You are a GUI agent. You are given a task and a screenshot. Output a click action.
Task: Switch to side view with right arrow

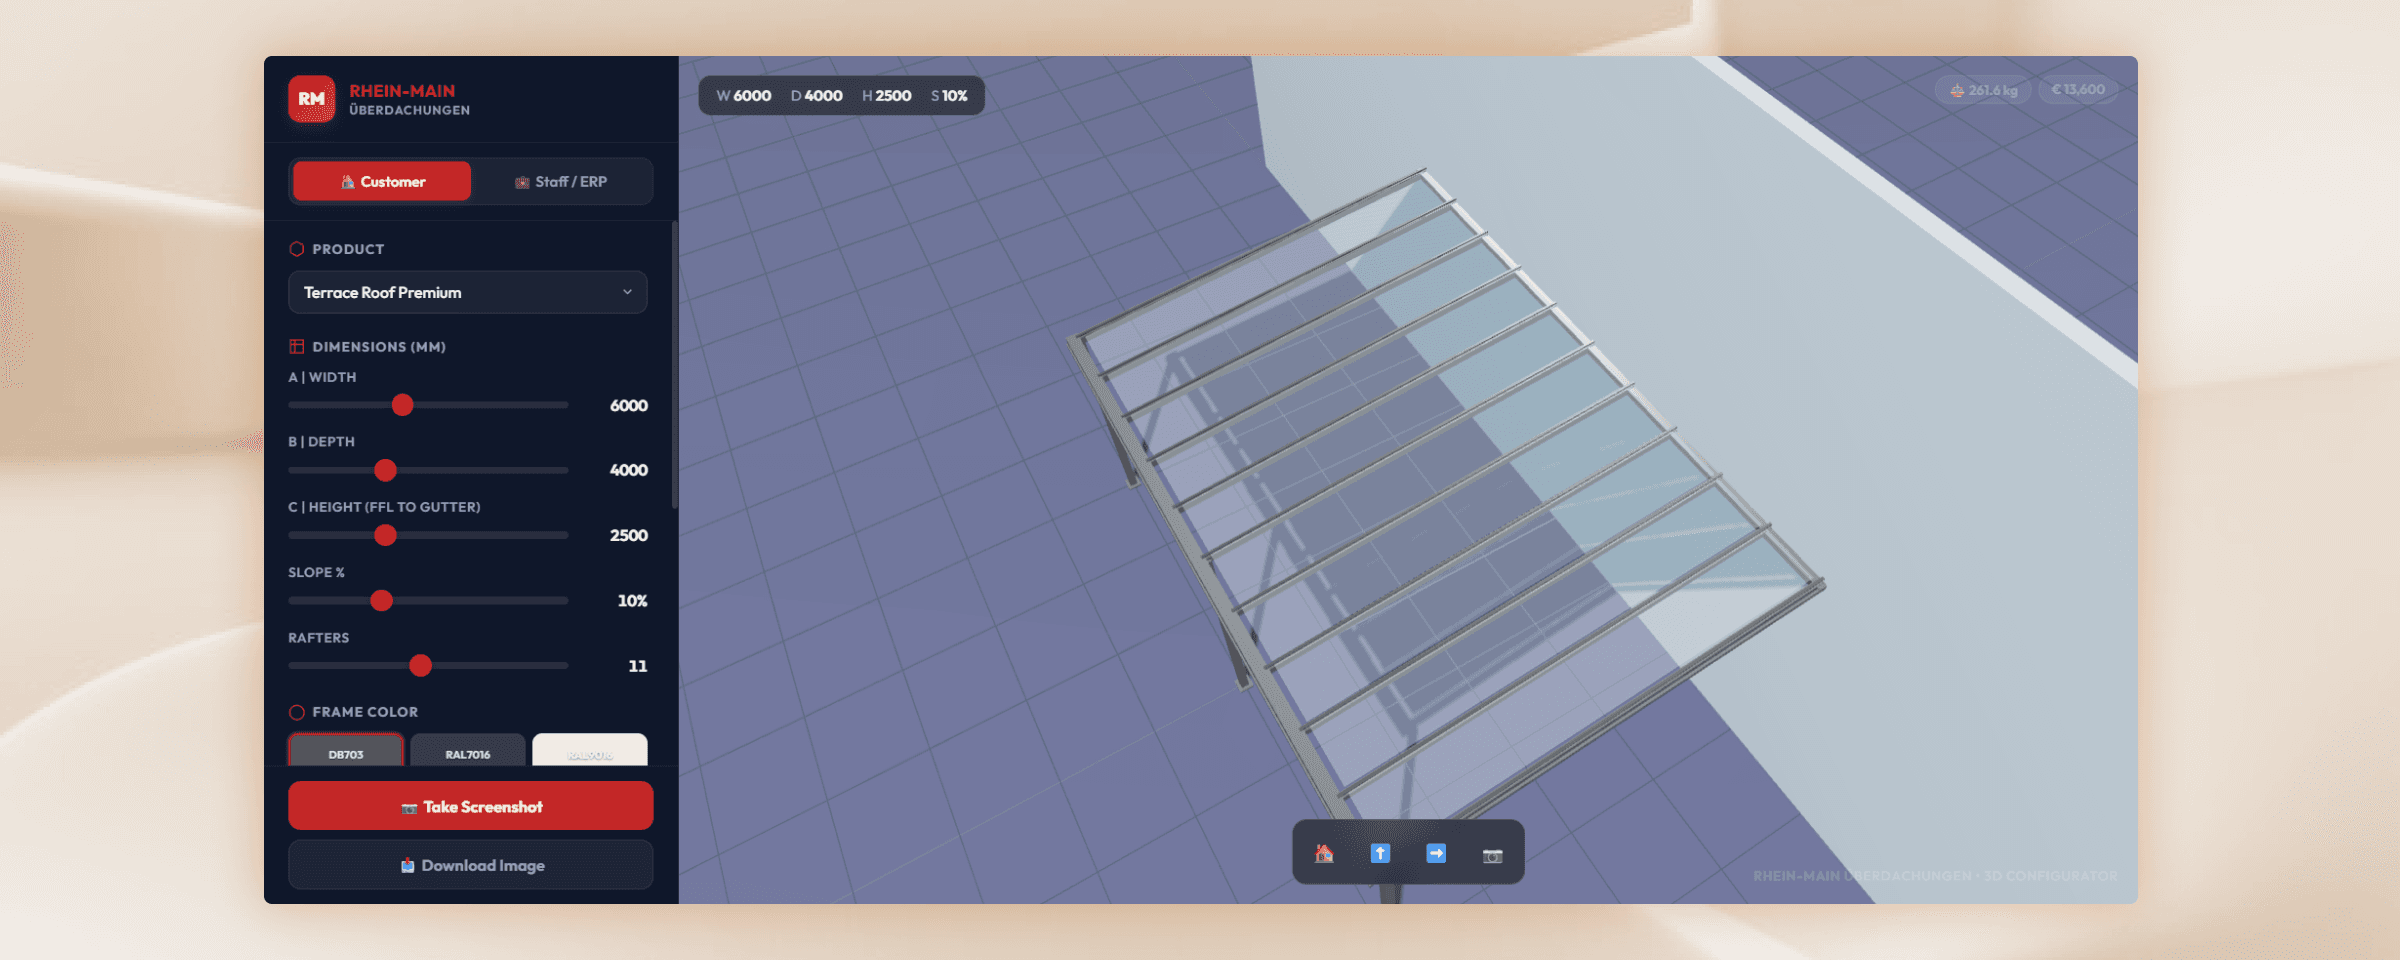pos(1436,853)
